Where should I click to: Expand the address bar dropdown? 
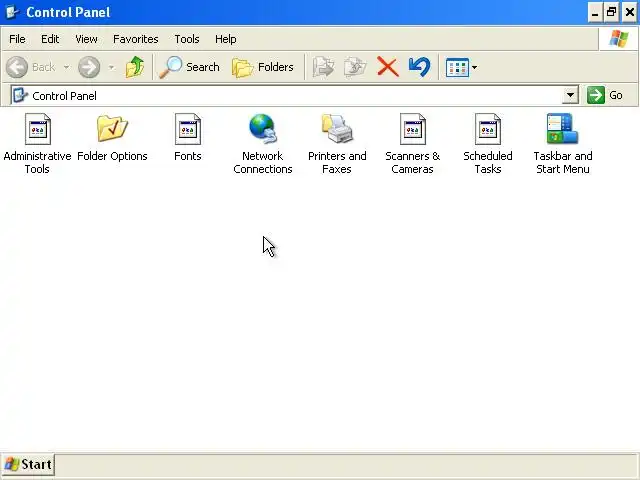coord(570,96)
